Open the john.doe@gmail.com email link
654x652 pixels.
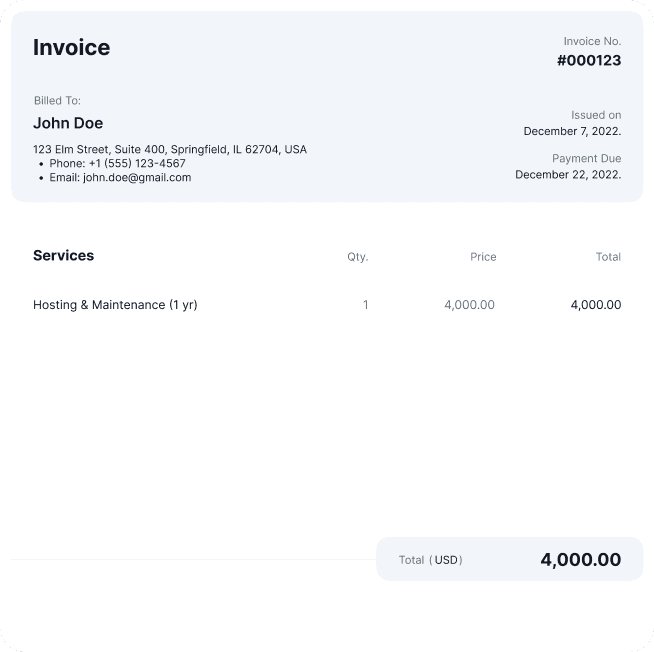(137, 178)
